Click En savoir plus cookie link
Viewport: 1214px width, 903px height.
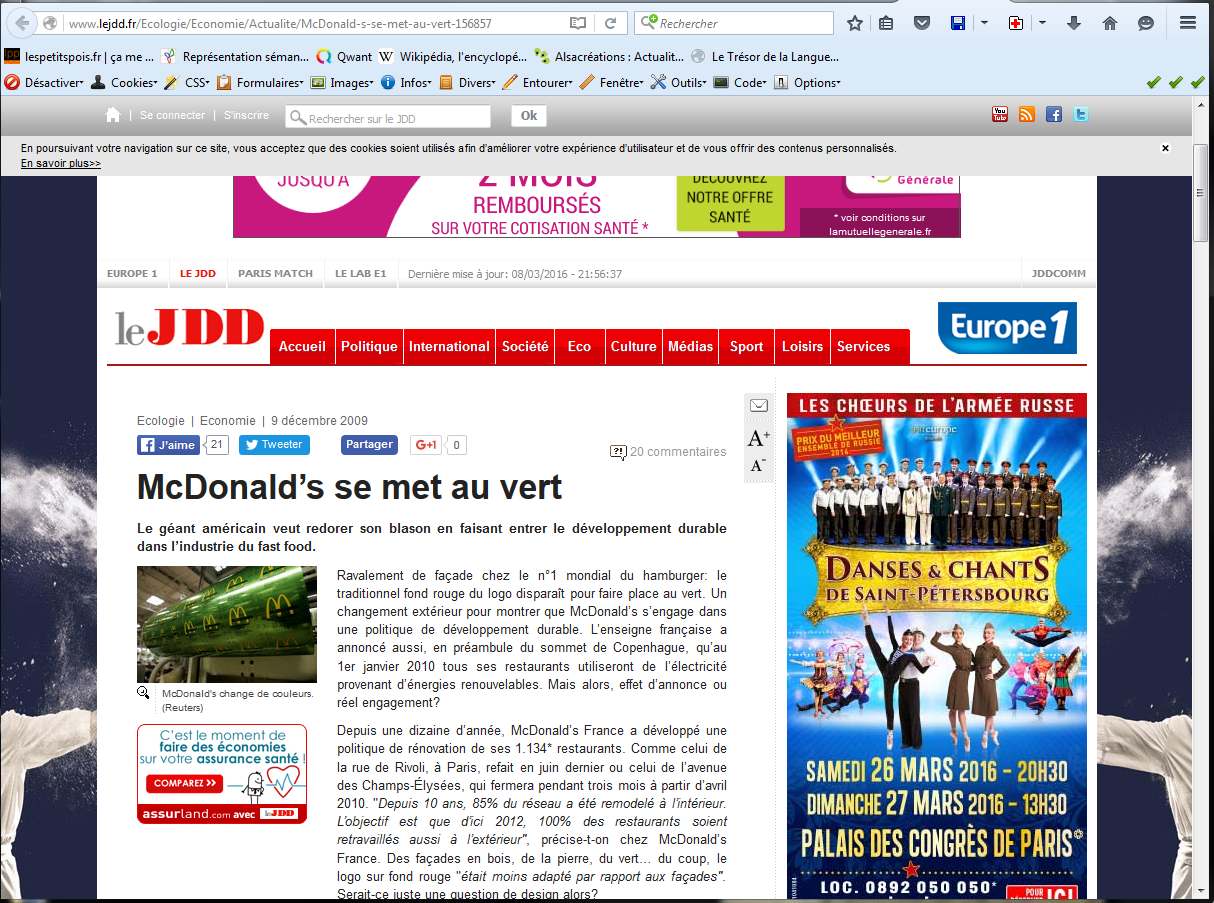click(x=61, y=163)
